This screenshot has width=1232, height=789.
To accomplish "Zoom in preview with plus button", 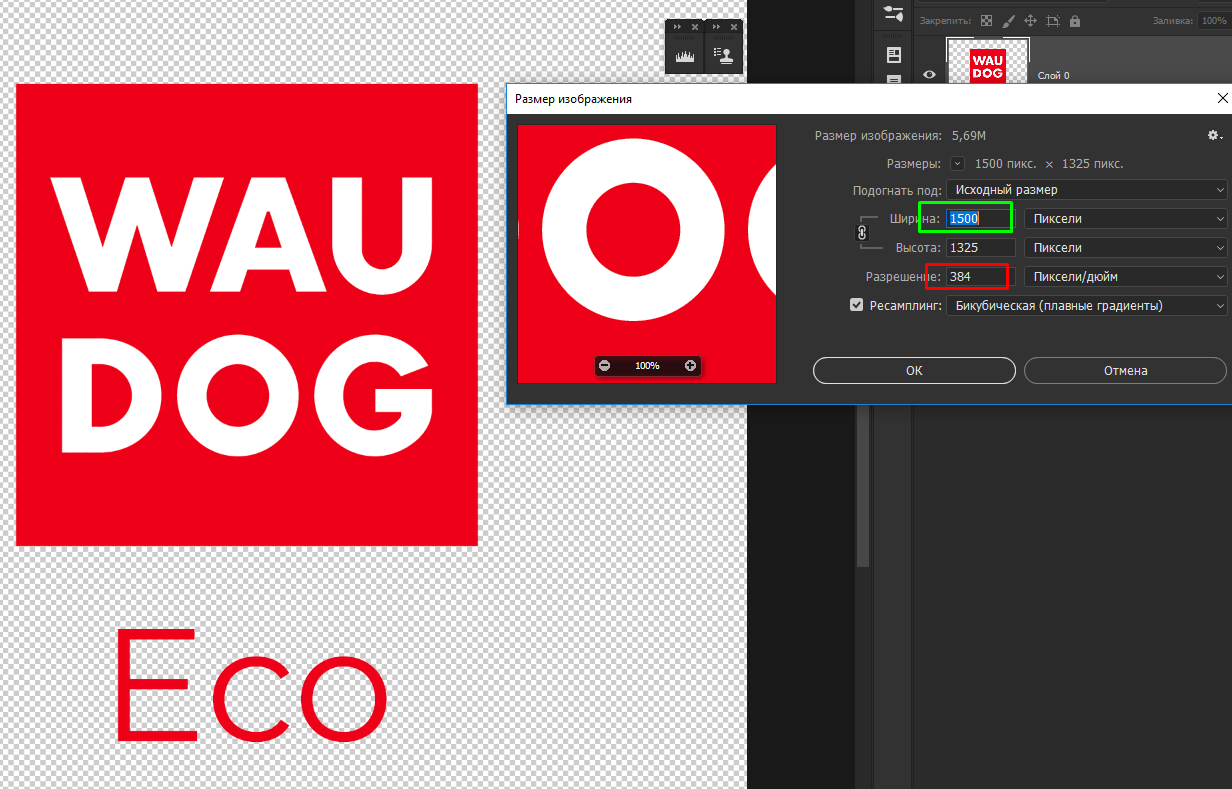I will [690, 366].
